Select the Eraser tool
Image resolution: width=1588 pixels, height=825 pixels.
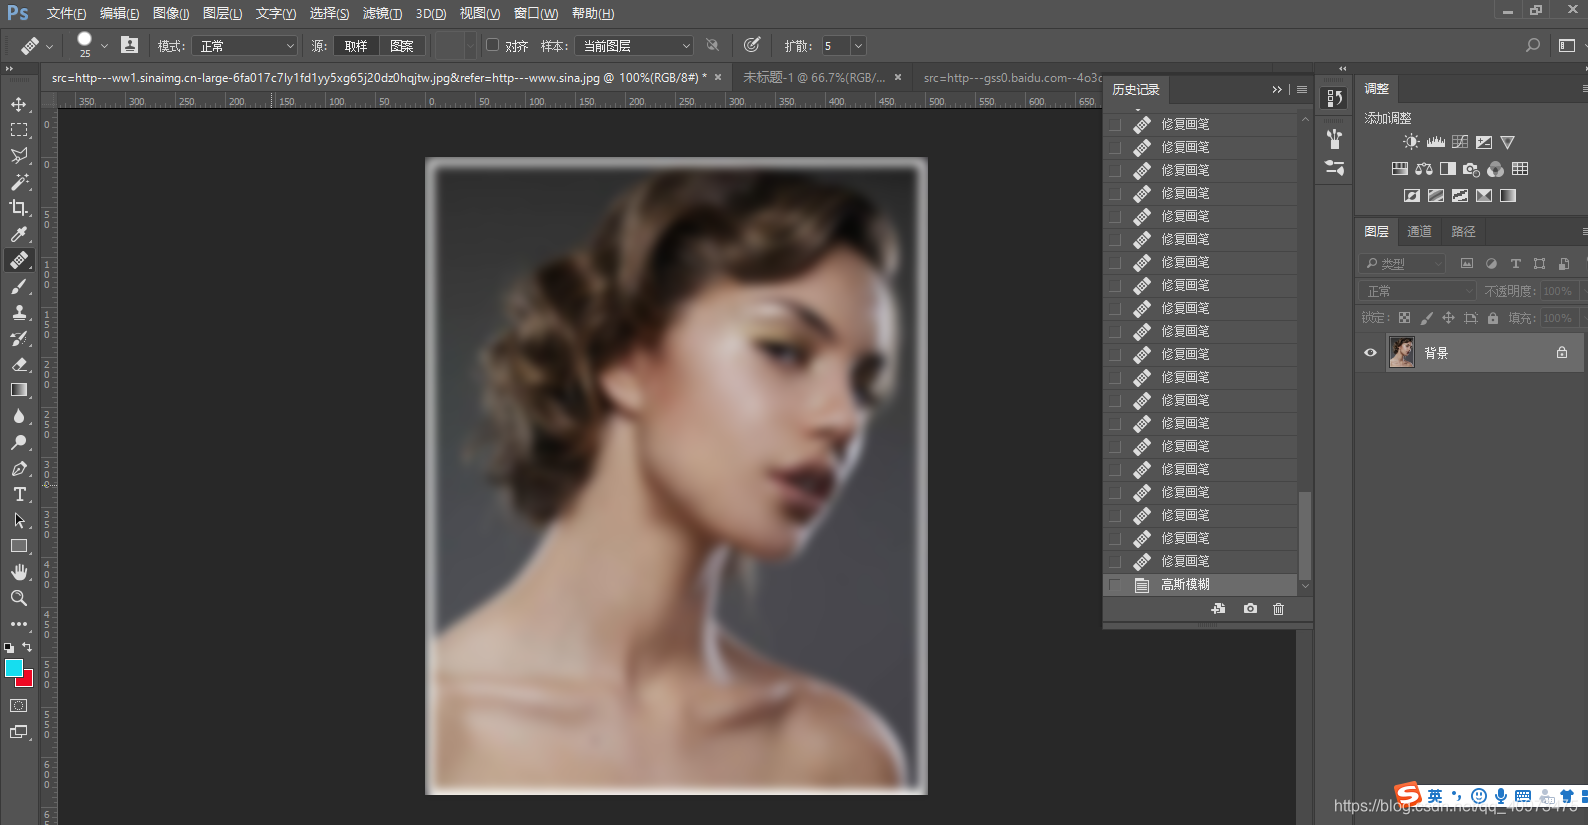19,364
